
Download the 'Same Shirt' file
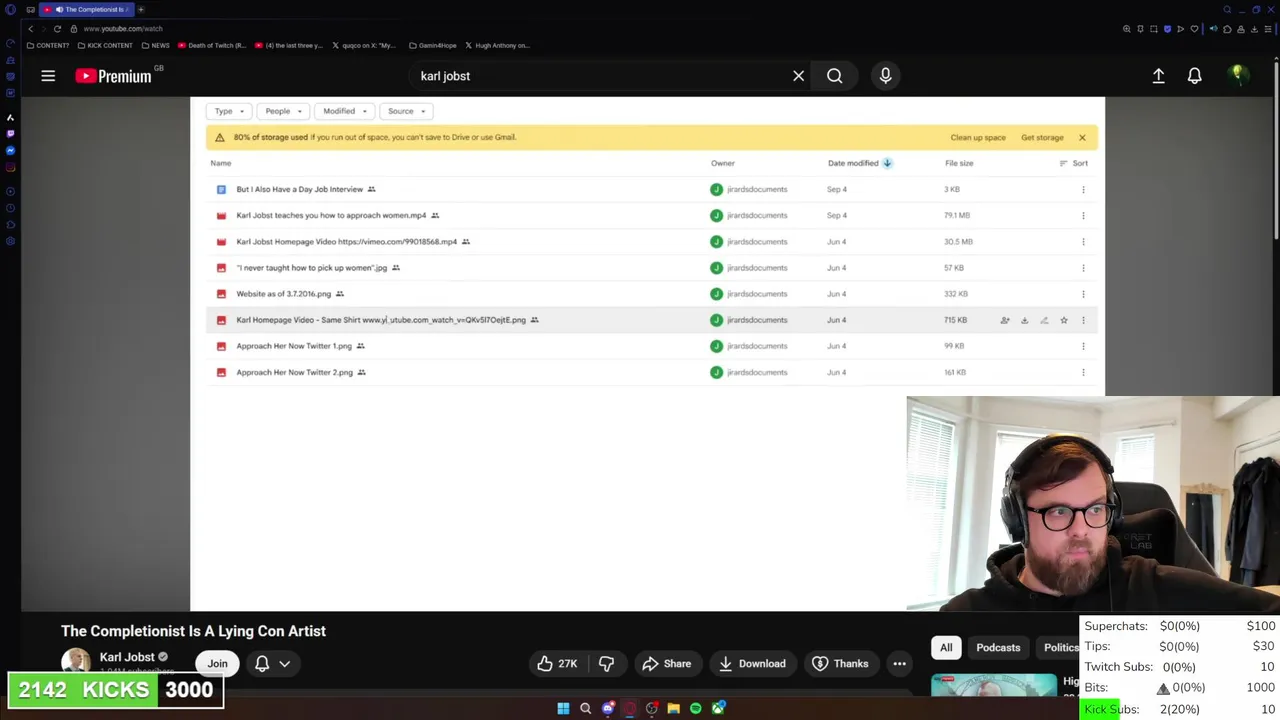tap(1024, 320)
